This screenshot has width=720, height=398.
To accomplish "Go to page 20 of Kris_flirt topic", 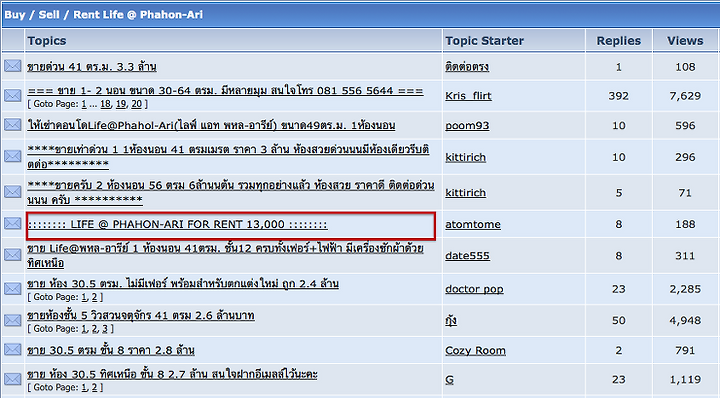I will (x=137, y=104).
